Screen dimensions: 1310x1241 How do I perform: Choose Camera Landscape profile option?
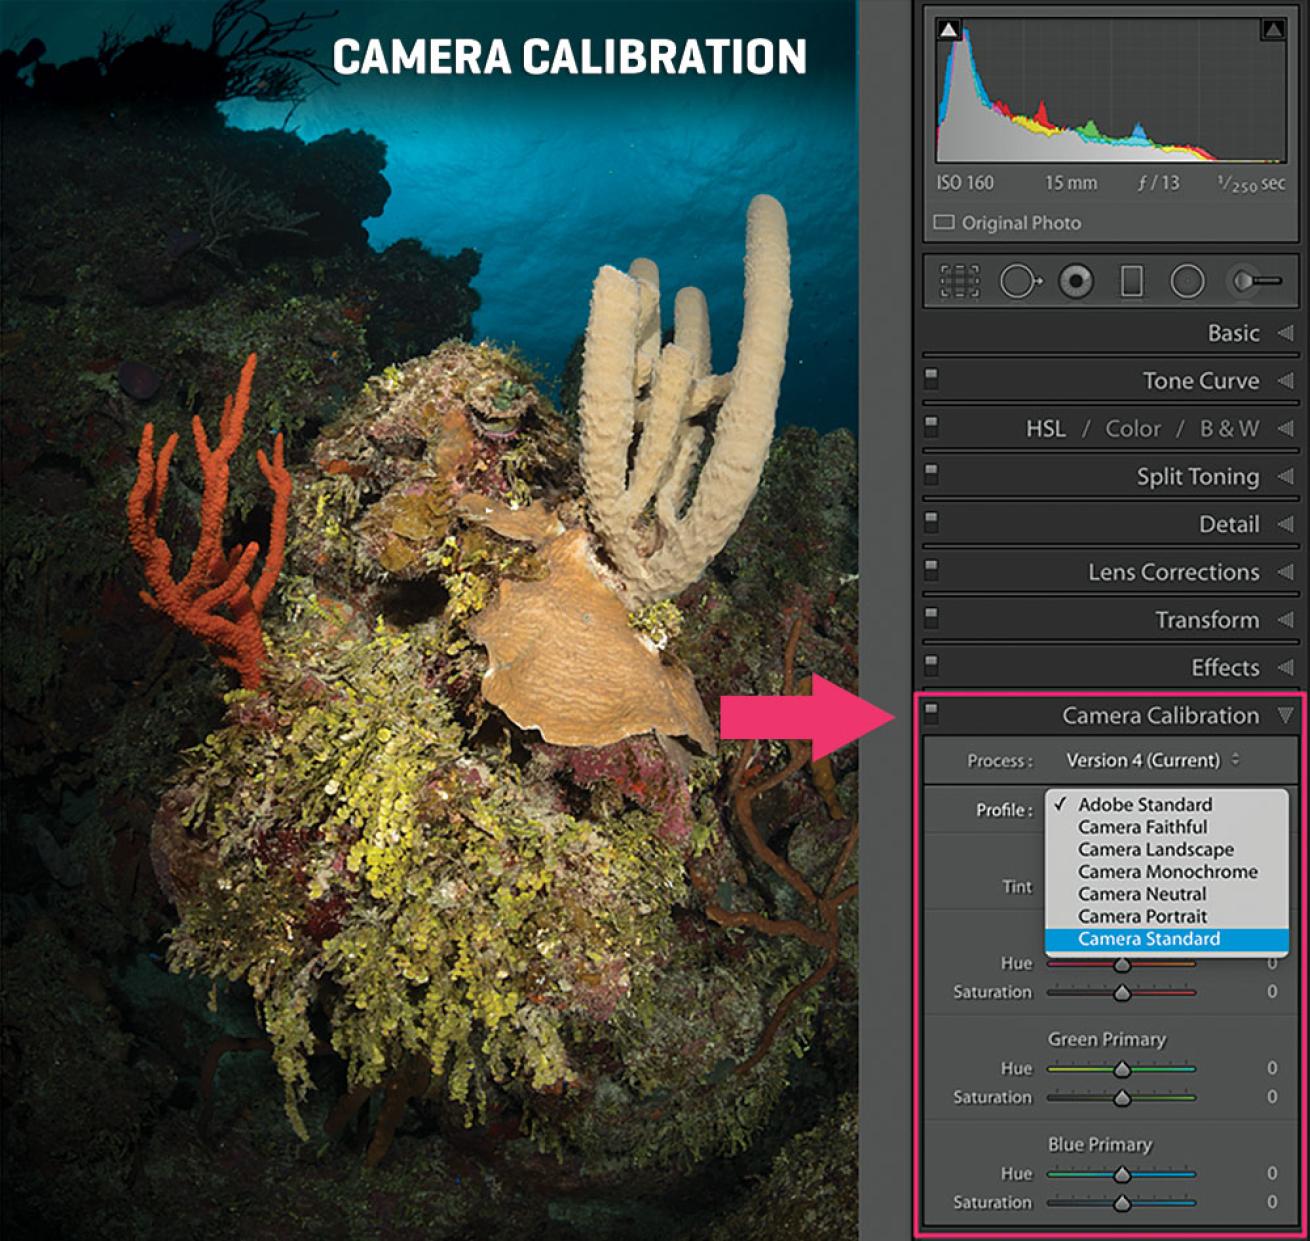tap(1155, 849)
